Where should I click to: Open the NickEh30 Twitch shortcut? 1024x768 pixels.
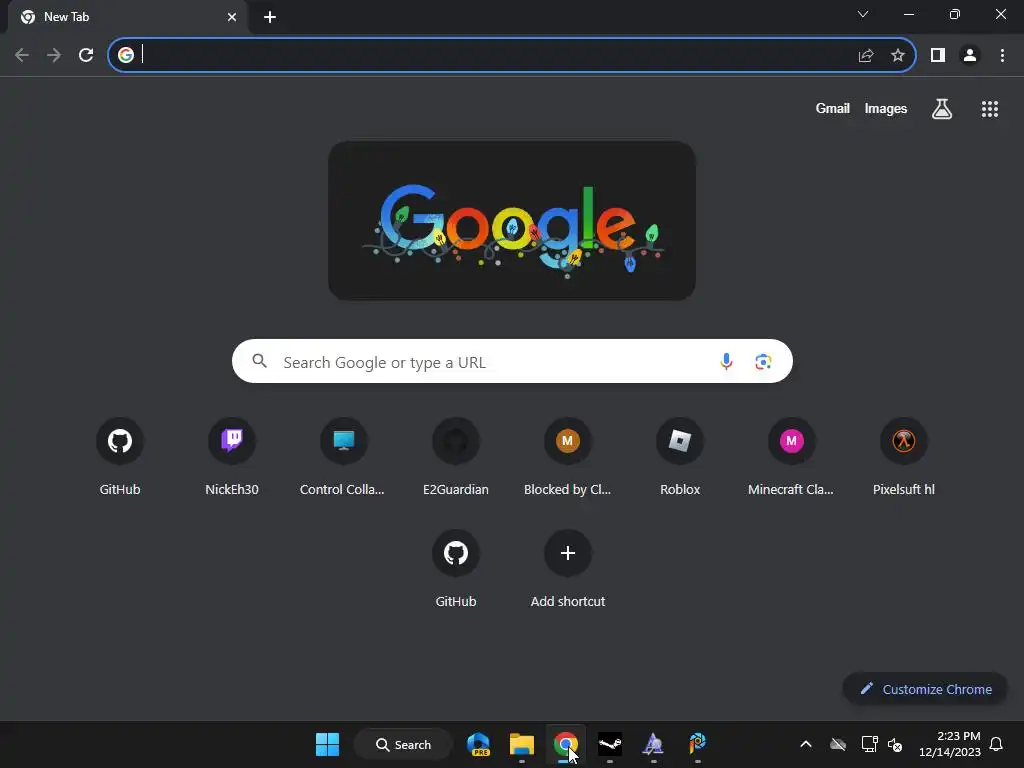tap(232, 457)
